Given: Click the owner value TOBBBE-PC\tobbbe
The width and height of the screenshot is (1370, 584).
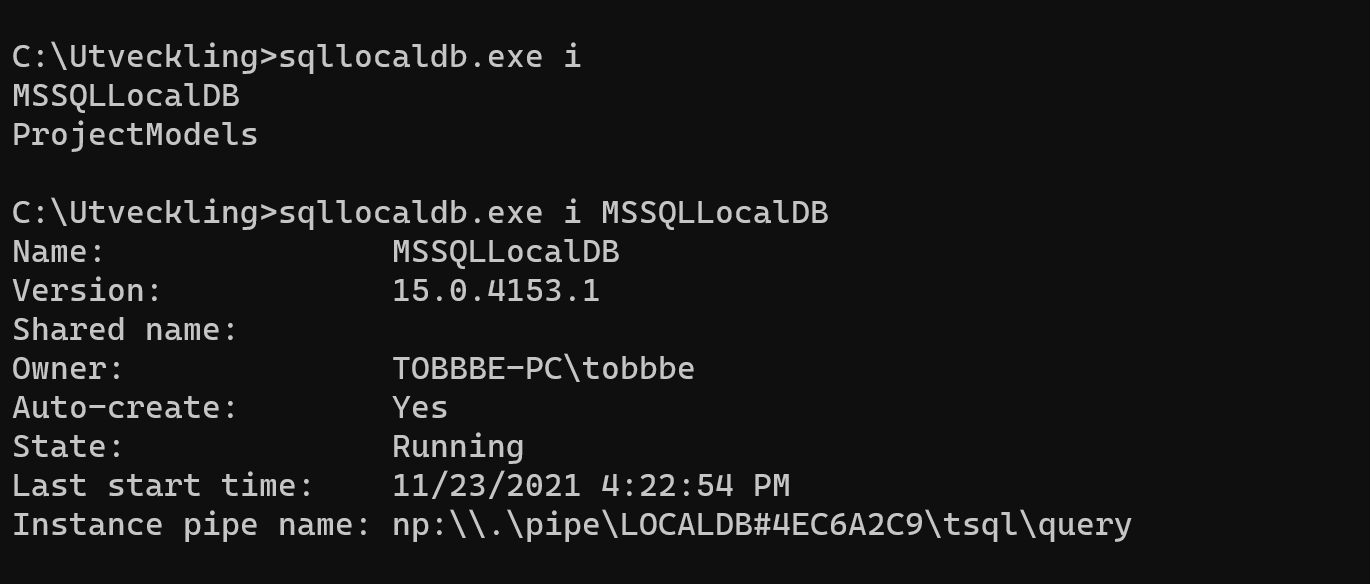Looking at the screenshot, I should [544, 369].
